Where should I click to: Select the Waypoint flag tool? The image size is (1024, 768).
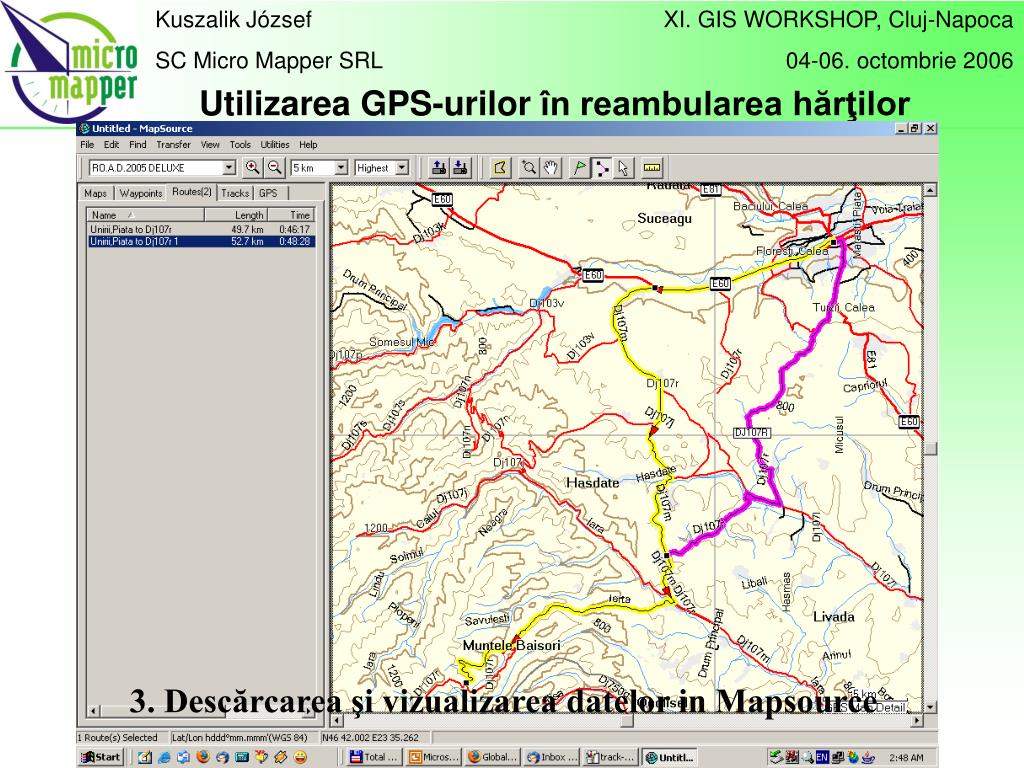click(579, 168)
